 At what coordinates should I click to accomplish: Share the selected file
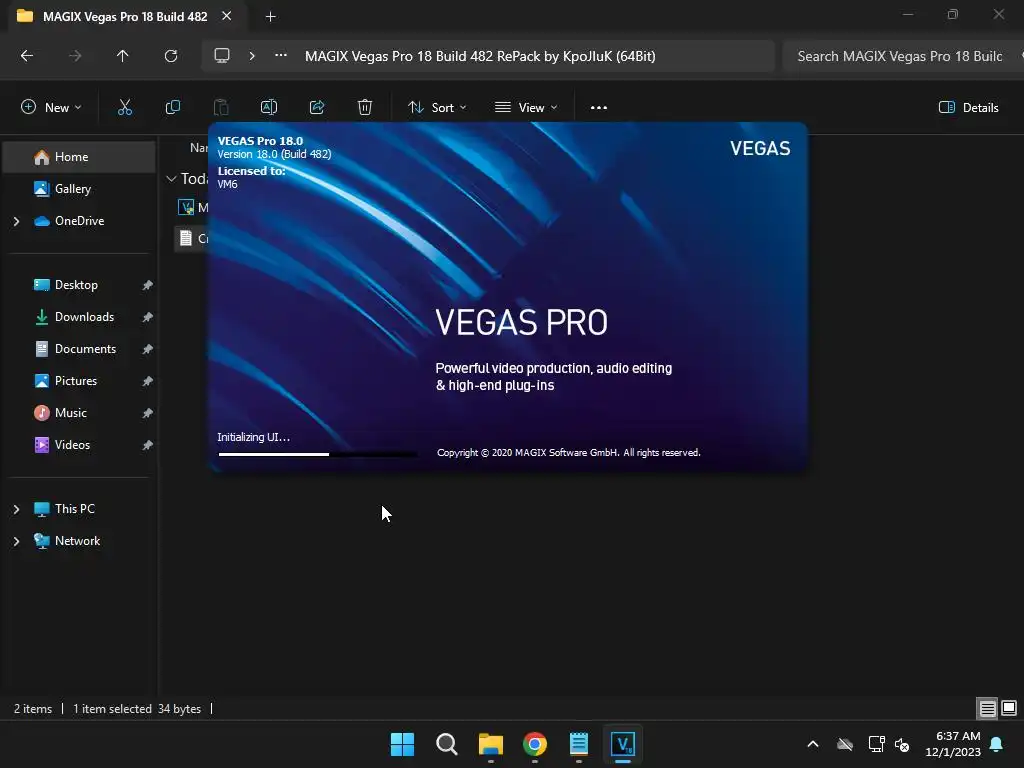click(317, 107)
